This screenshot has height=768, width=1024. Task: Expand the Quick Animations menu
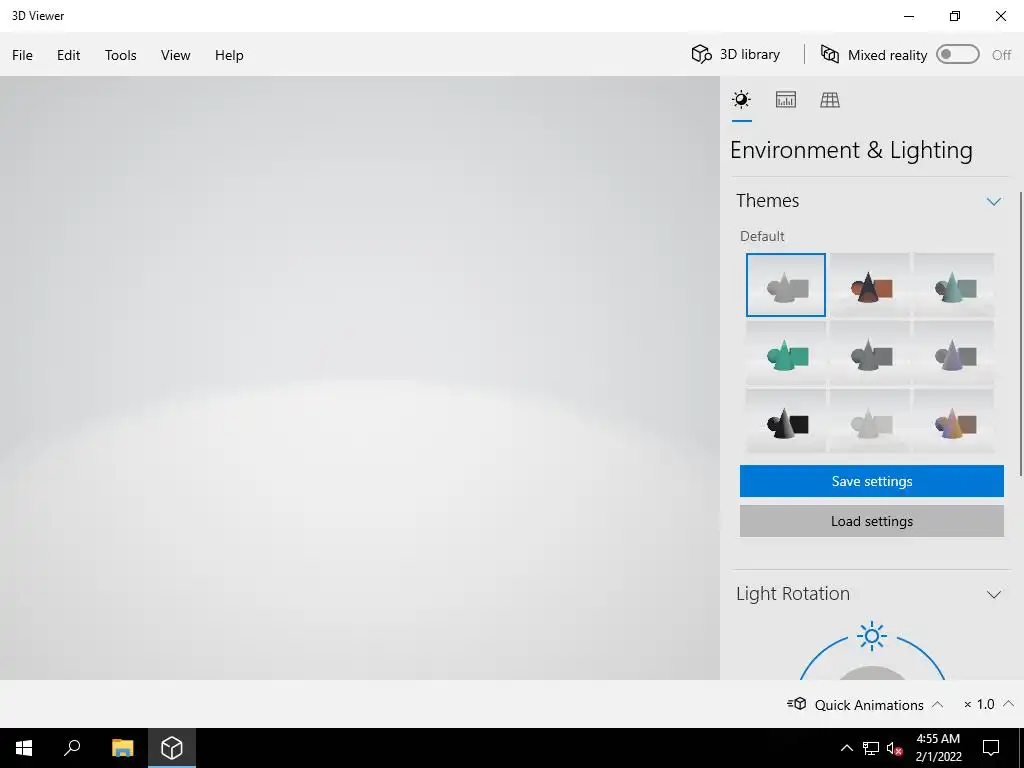point(866,705)
